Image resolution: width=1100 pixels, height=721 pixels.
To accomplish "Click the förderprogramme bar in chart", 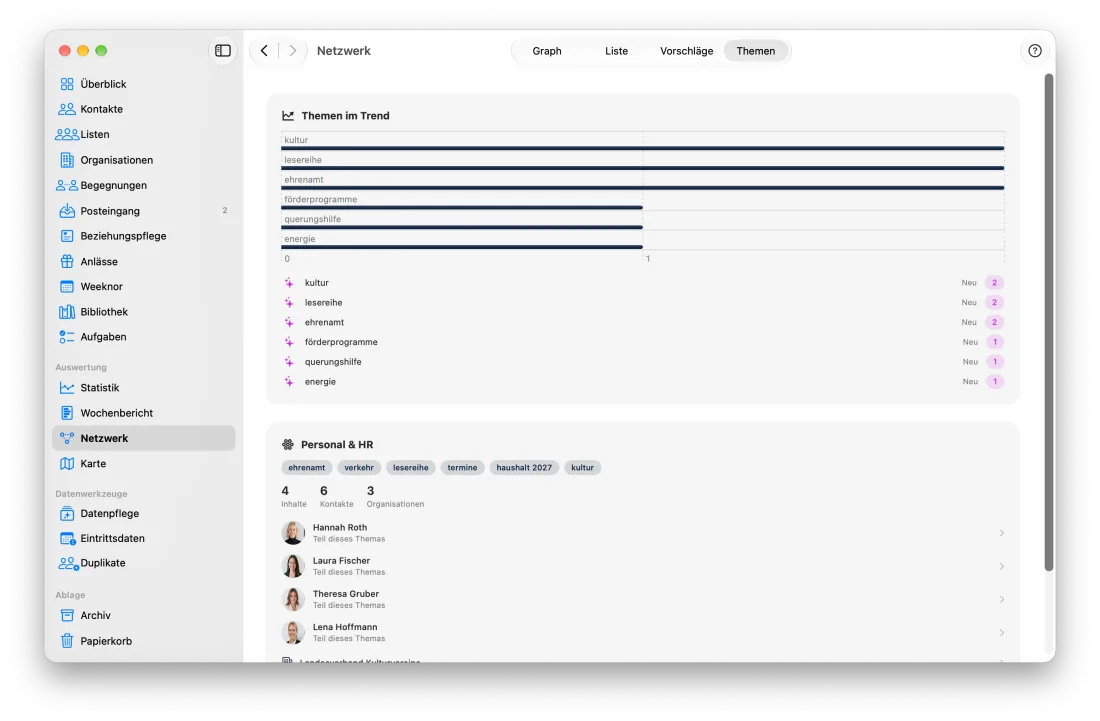I will click(x=462, y=208).
